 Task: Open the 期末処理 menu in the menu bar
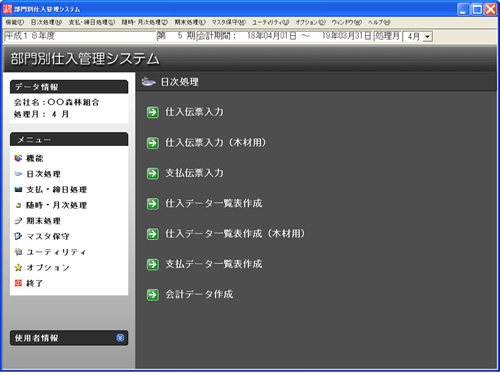click(x=190, y=22)
